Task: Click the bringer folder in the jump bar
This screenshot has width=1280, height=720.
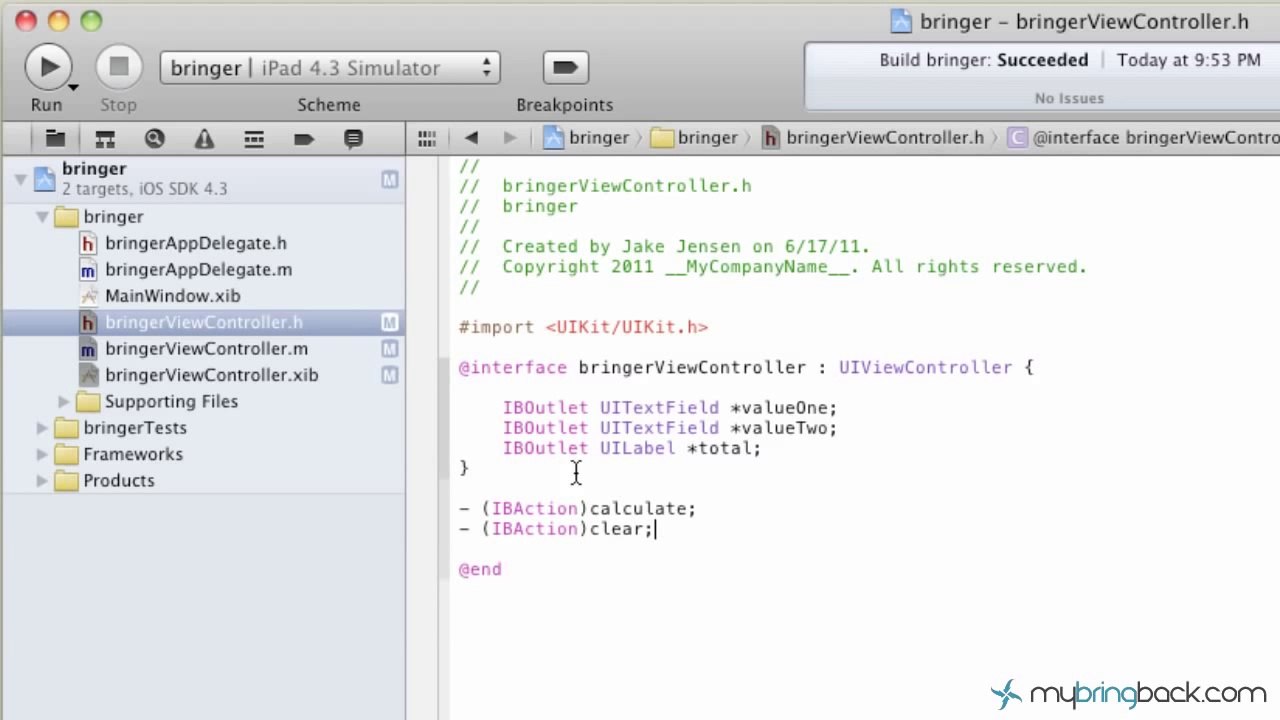Action: [x=695, y=138]
